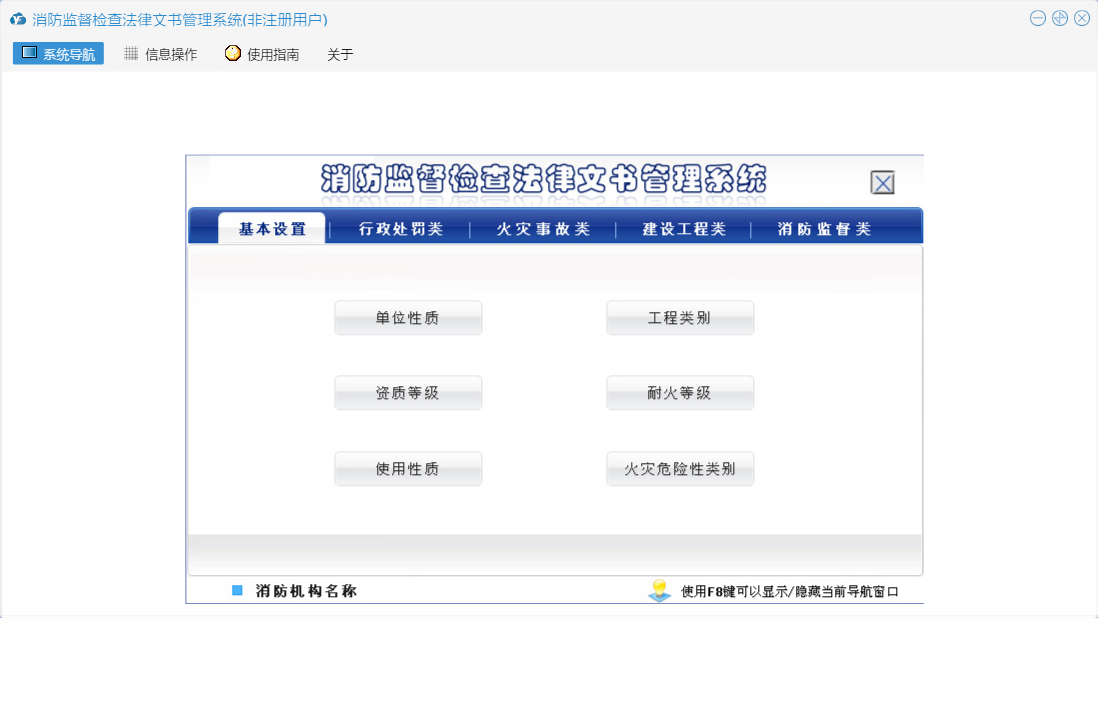1098x719 pixels.
Task: Open the 耐火等级 settings
Action: (680, 393)
